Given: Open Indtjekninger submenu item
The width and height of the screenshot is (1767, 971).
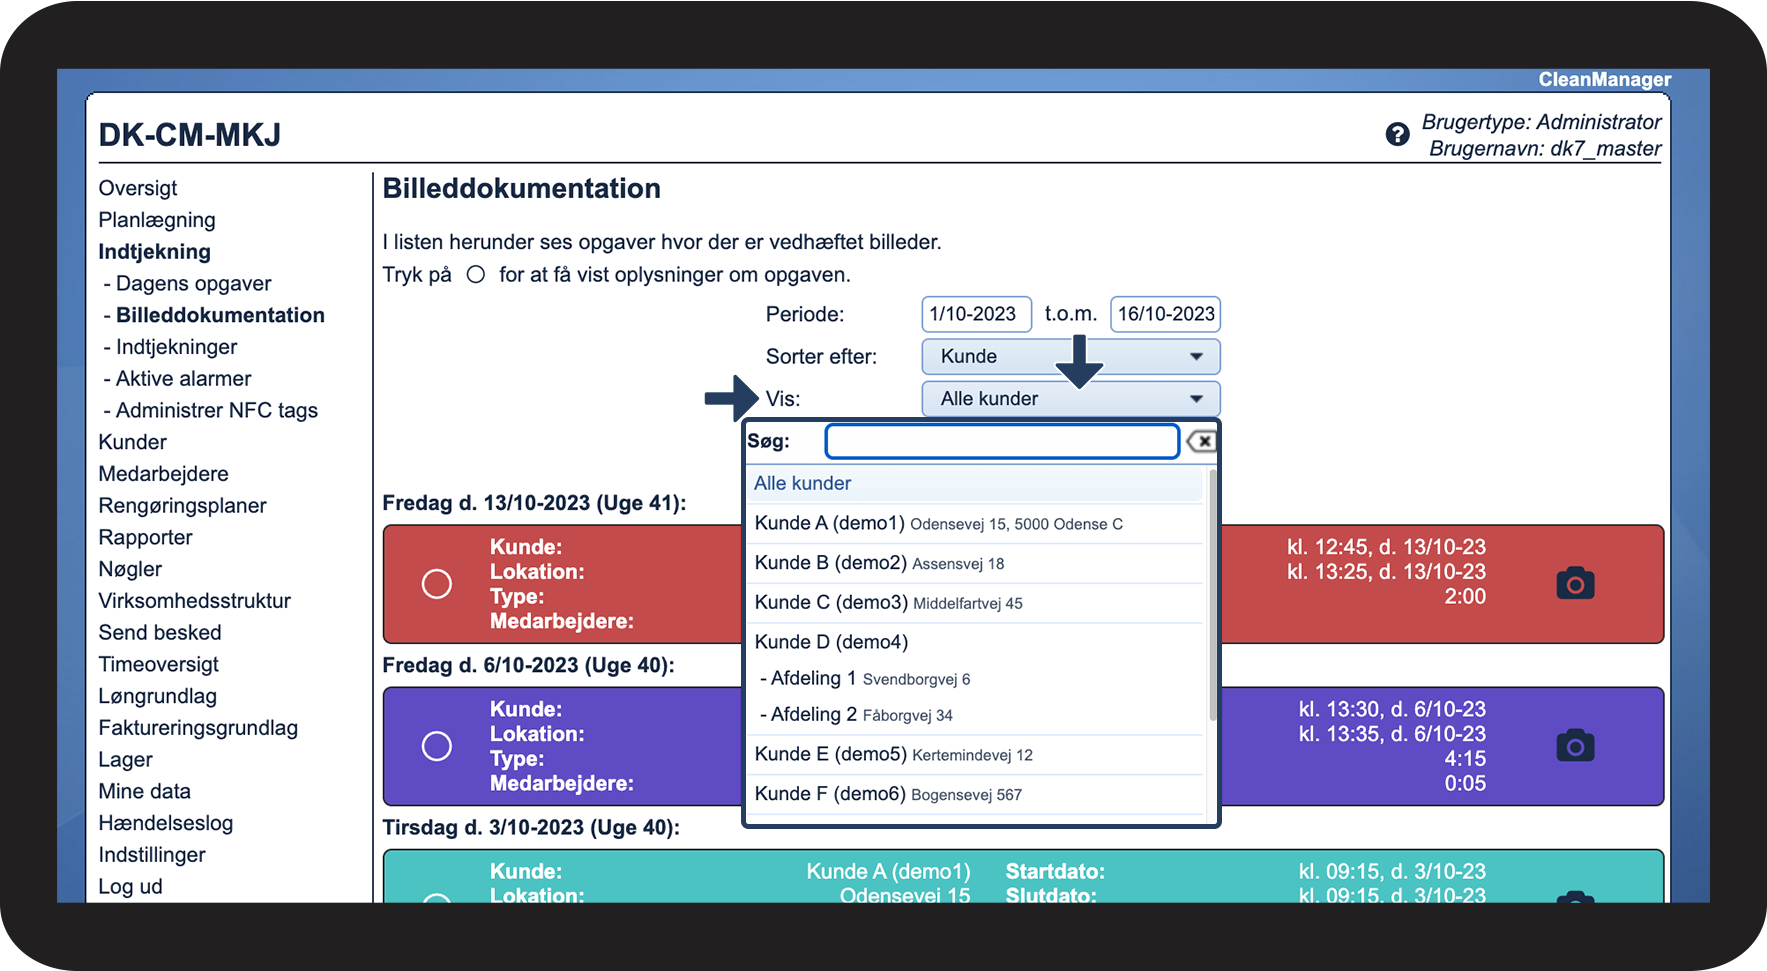Looking at the screenshot, I should (177, 347).
